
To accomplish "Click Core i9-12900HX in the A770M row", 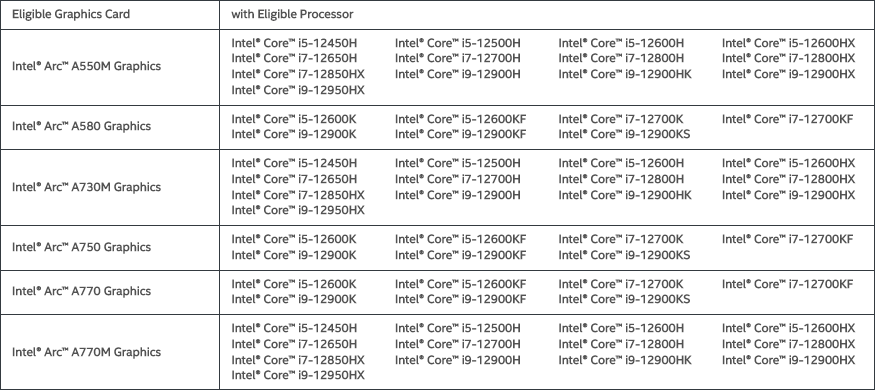I will pos(789,360).
